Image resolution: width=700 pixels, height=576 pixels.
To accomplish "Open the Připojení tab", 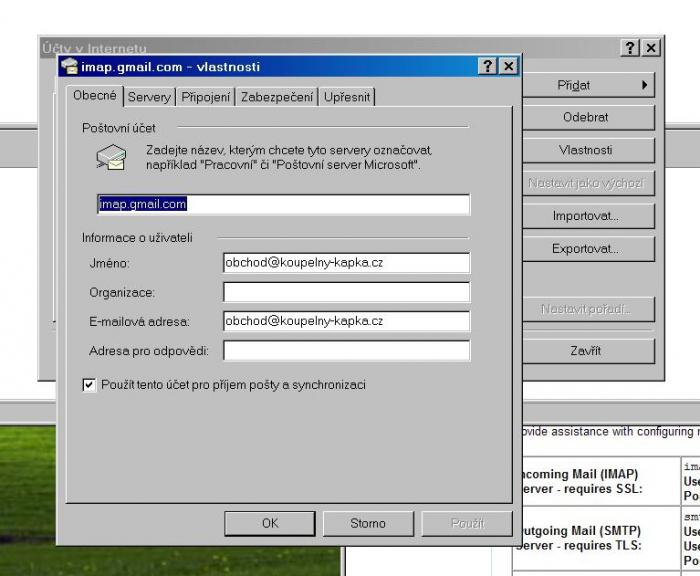I will pyautogui.click(x=206, y=97).
